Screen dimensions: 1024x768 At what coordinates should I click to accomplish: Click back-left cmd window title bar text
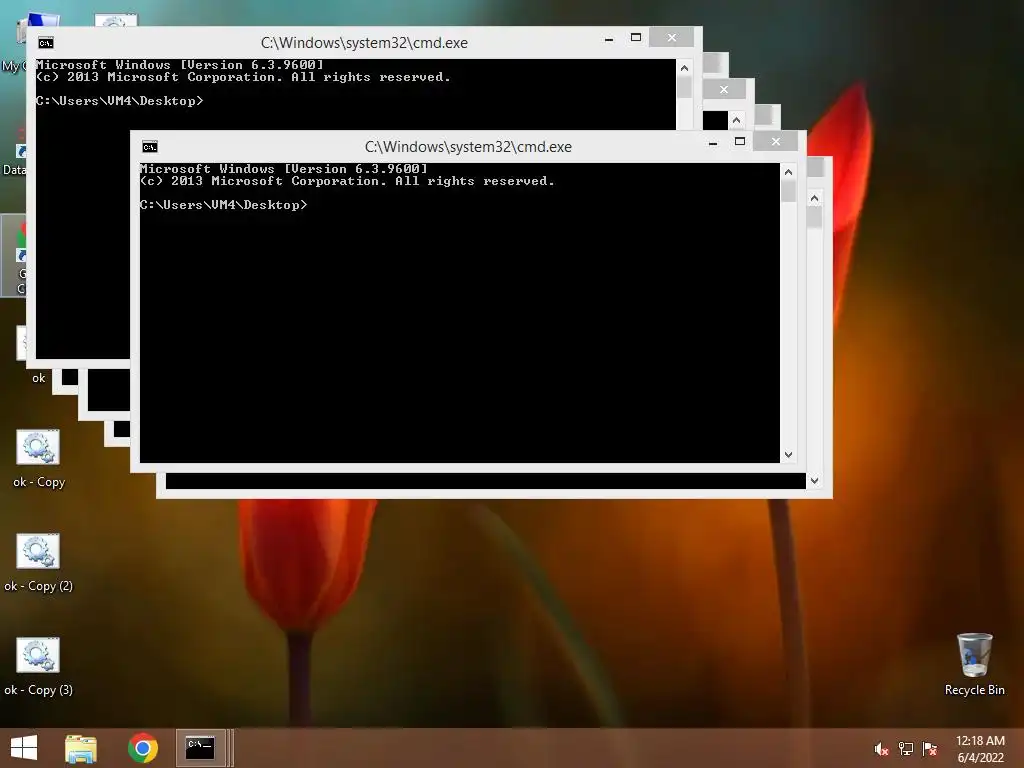[364, 43]
